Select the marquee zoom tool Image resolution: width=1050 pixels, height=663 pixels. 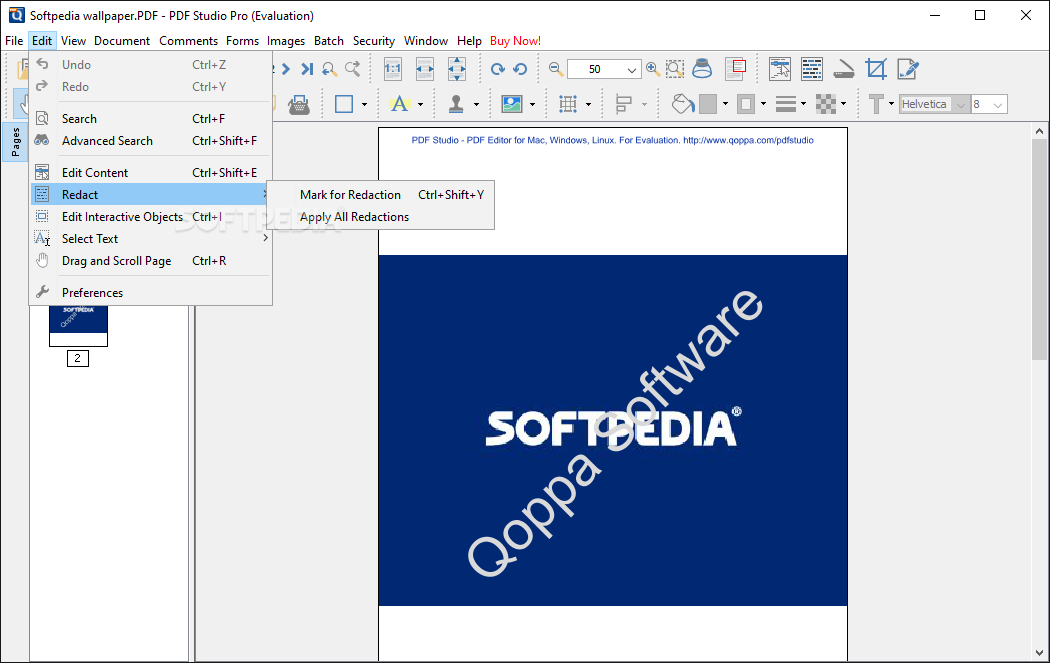pyautogui.click(x=675, y=69)
